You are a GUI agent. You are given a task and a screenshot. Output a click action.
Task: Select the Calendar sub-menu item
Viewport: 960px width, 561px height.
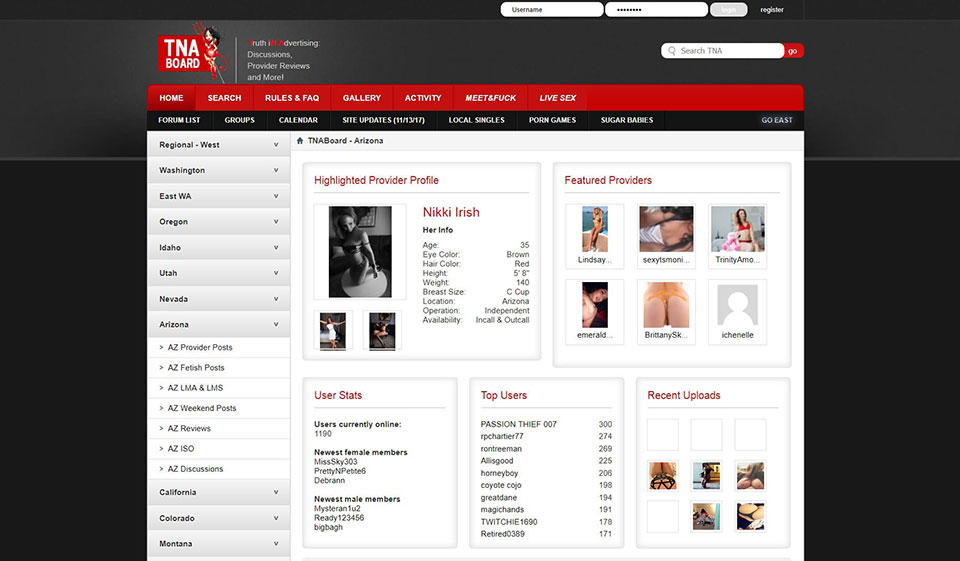pos(298,120)
